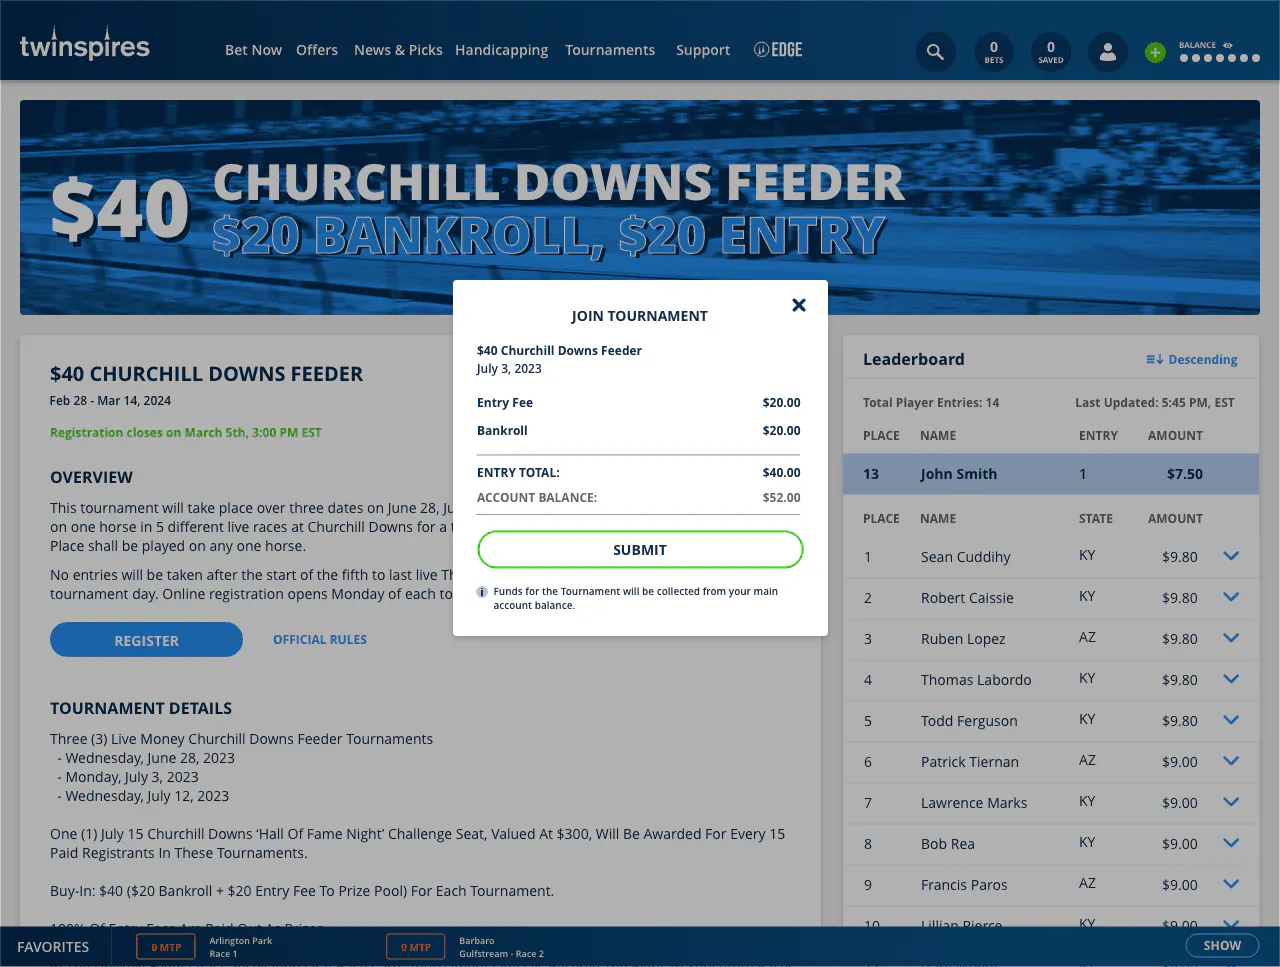This screenshot has width=1280, height=967.
Task: Click the hidden balance dots
Action: (x=1219, y=58)
